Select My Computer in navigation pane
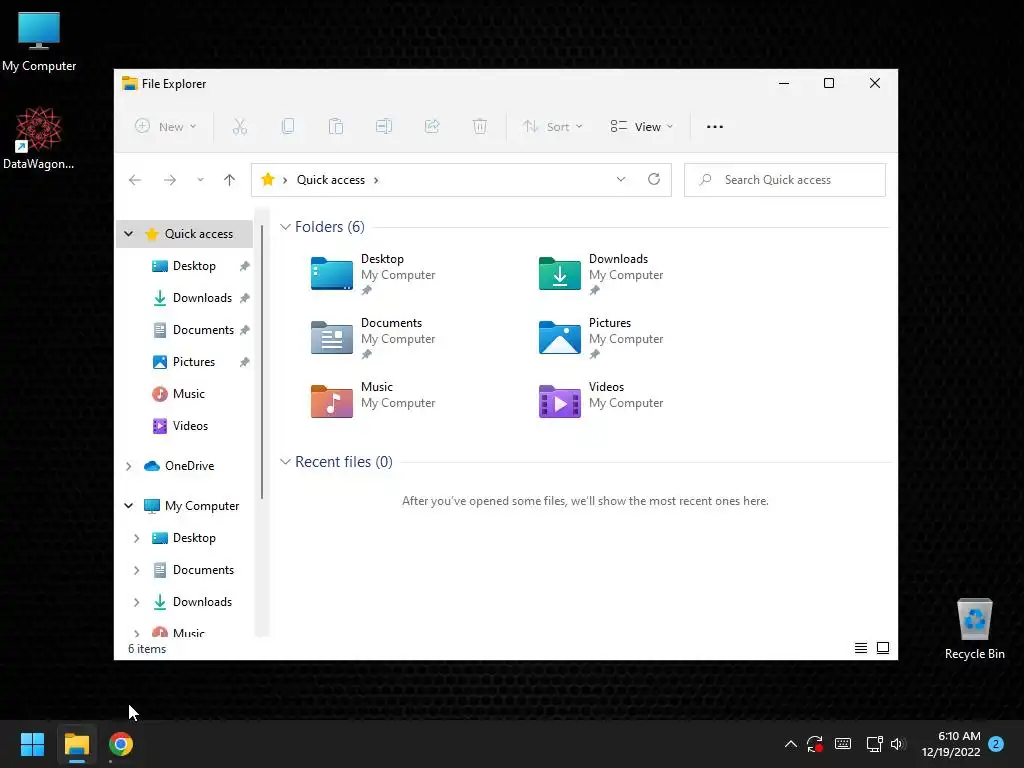The image size is (1024, 768). [x=202, y=505]
